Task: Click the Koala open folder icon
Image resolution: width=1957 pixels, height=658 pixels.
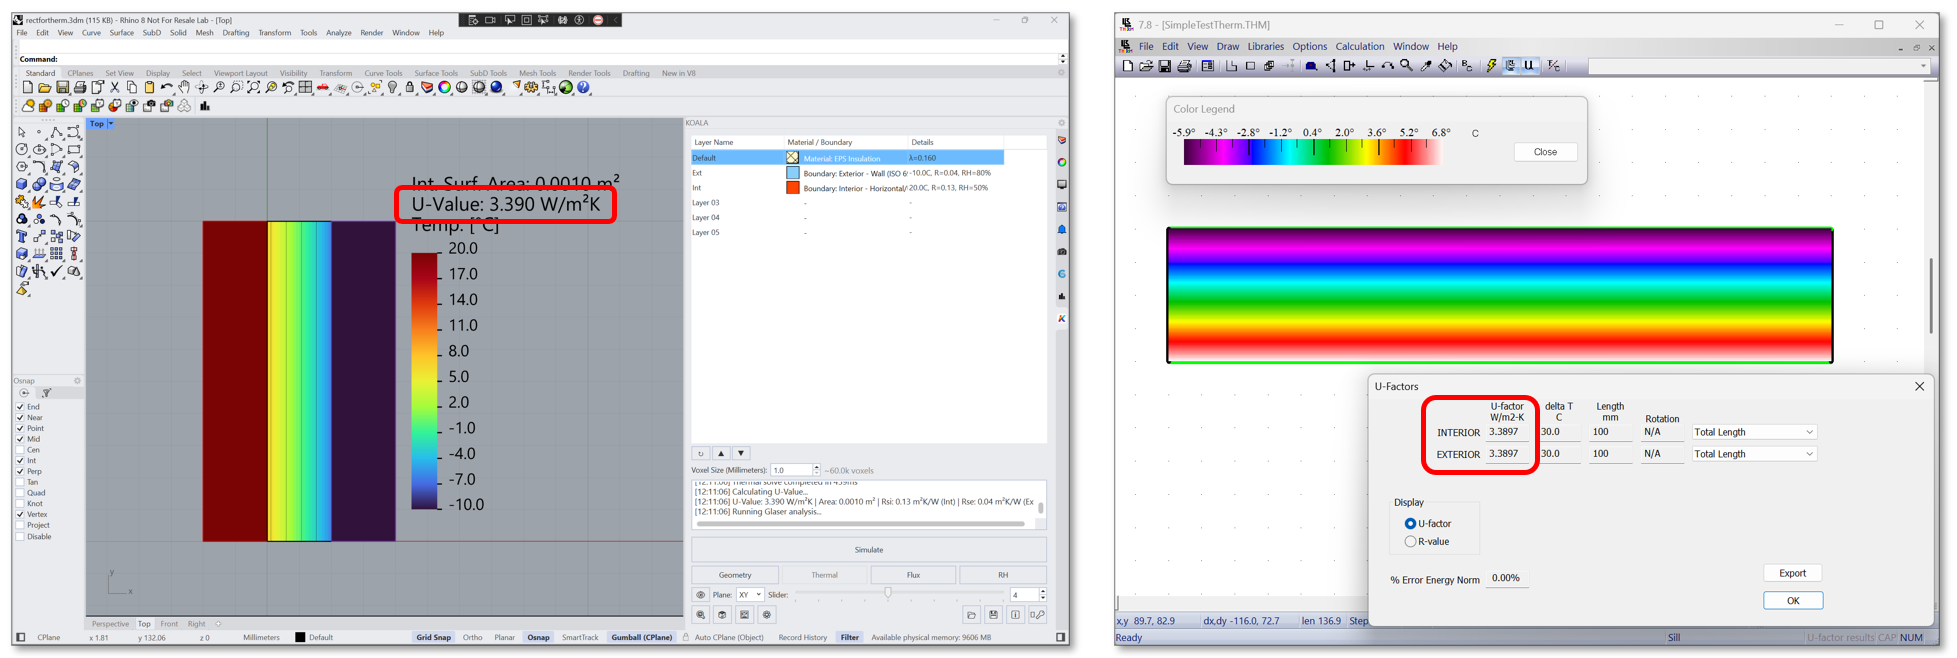Action: [x=971, y=615]
